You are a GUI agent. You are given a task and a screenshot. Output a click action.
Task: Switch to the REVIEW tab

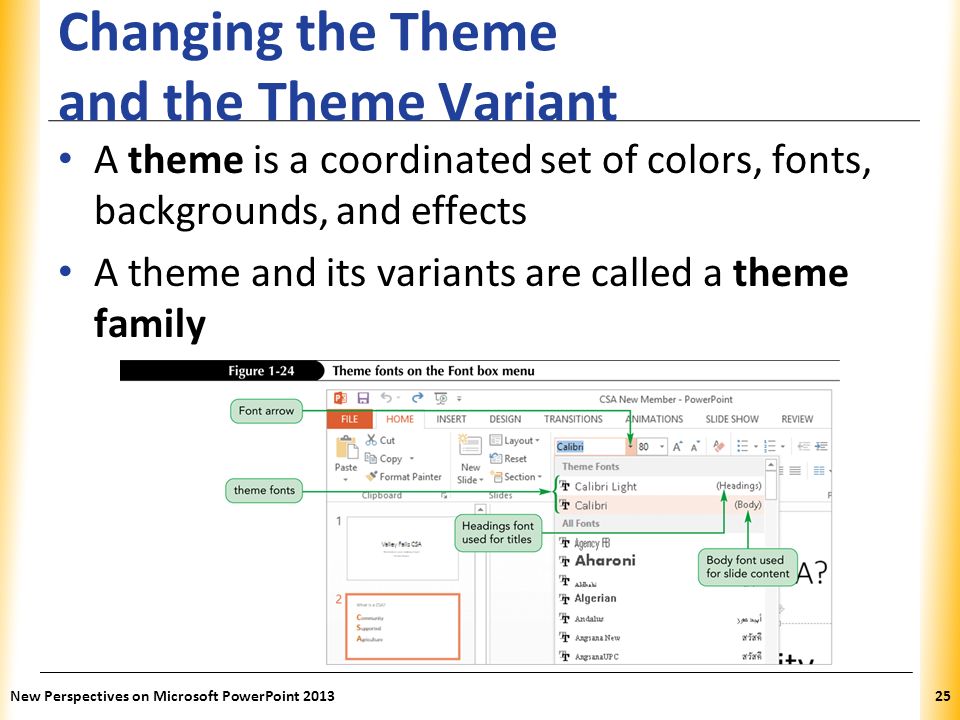point(797,419)
